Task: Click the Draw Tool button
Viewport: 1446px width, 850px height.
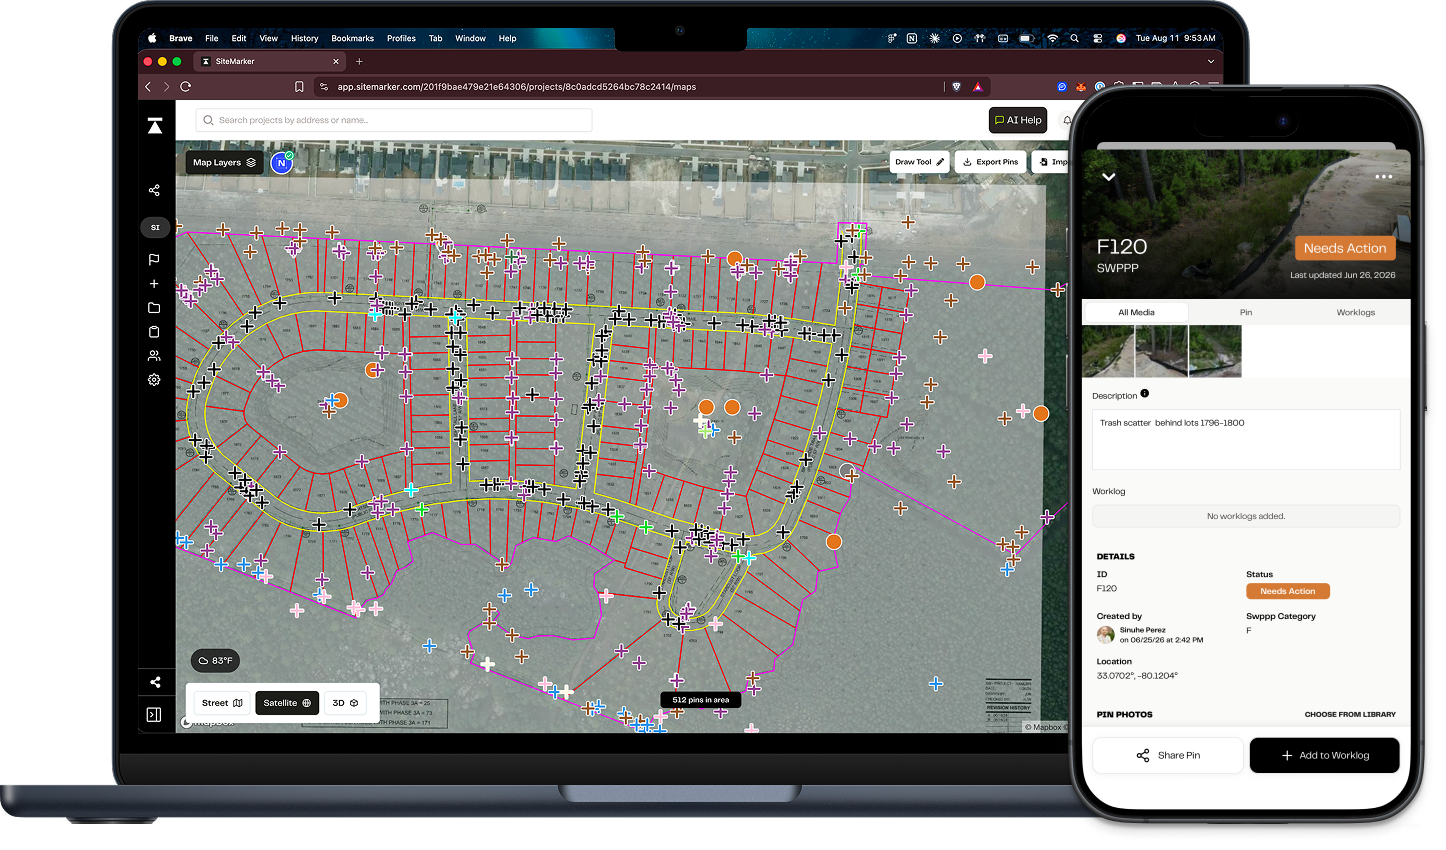Action: [x=919, y=162]
